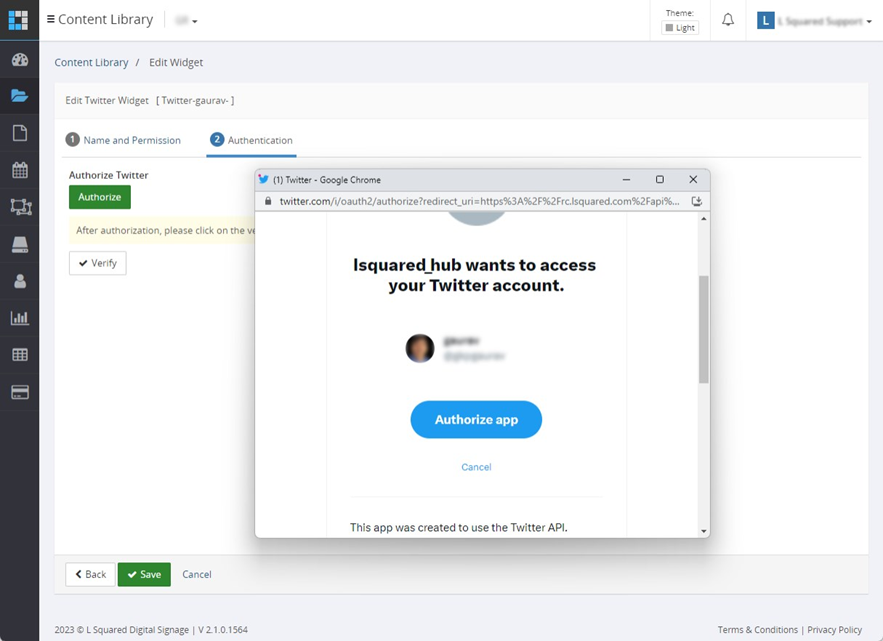
Task: Cancel editing the widget
Action: 197,575
